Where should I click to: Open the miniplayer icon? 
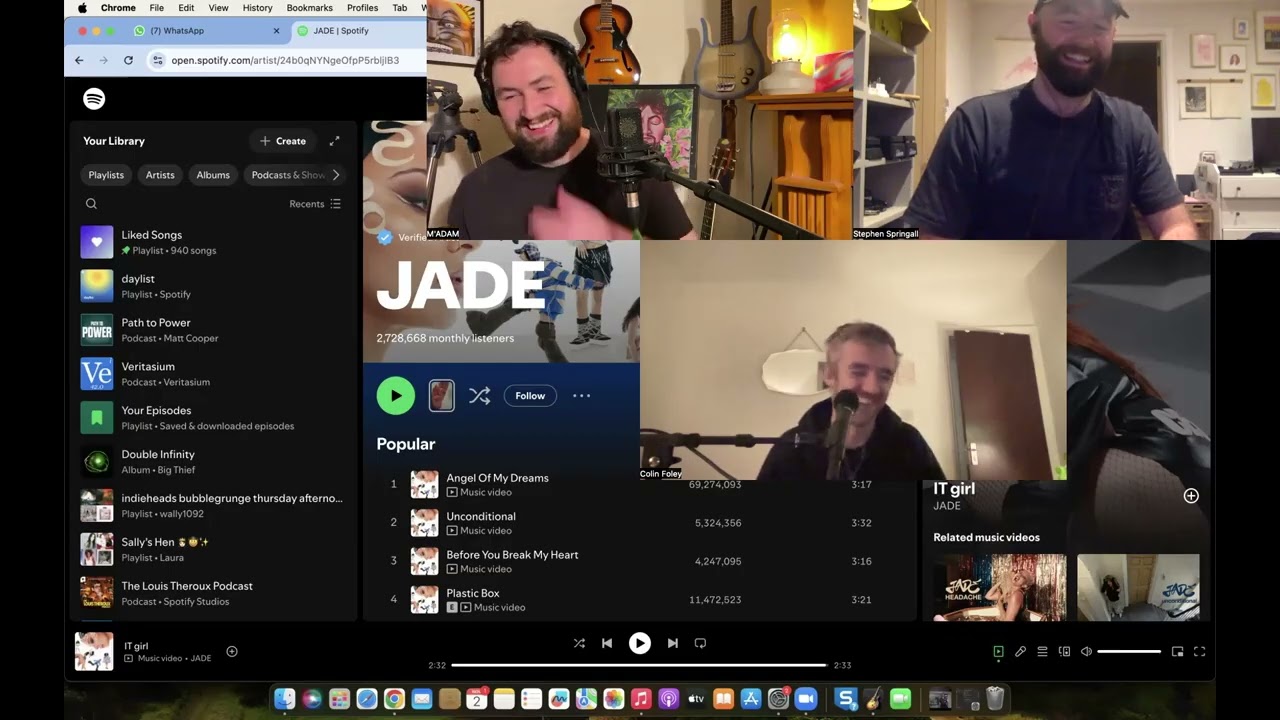tap(1177, 652)
